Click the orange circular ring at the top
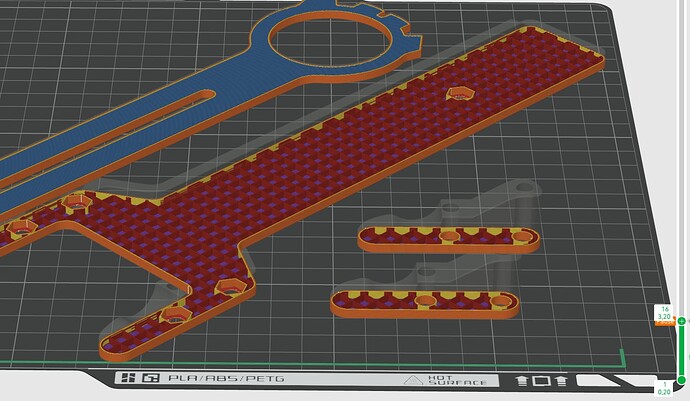The image size is (690, 401). click(330, 11)
